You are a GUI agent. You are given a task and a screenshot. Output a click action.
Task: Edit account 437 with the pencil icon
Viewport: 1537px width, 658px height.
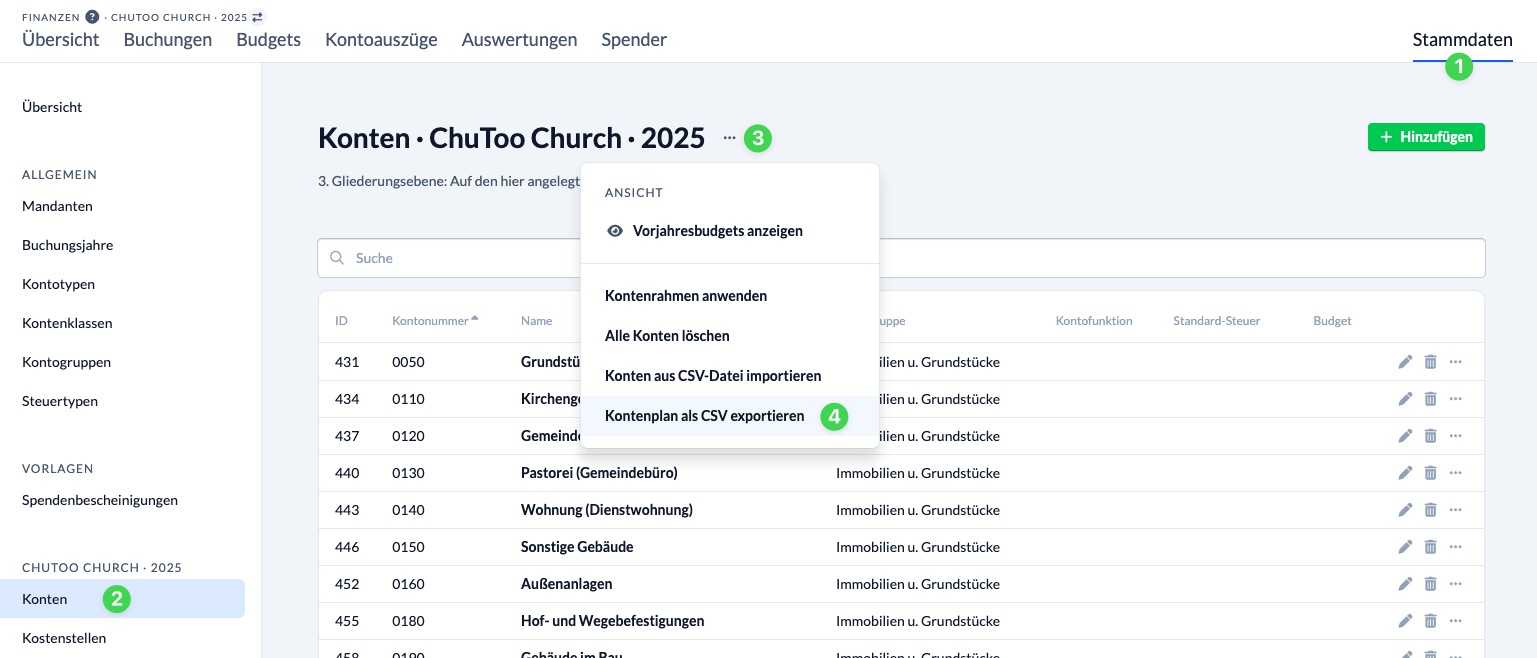coord(1405,436)
